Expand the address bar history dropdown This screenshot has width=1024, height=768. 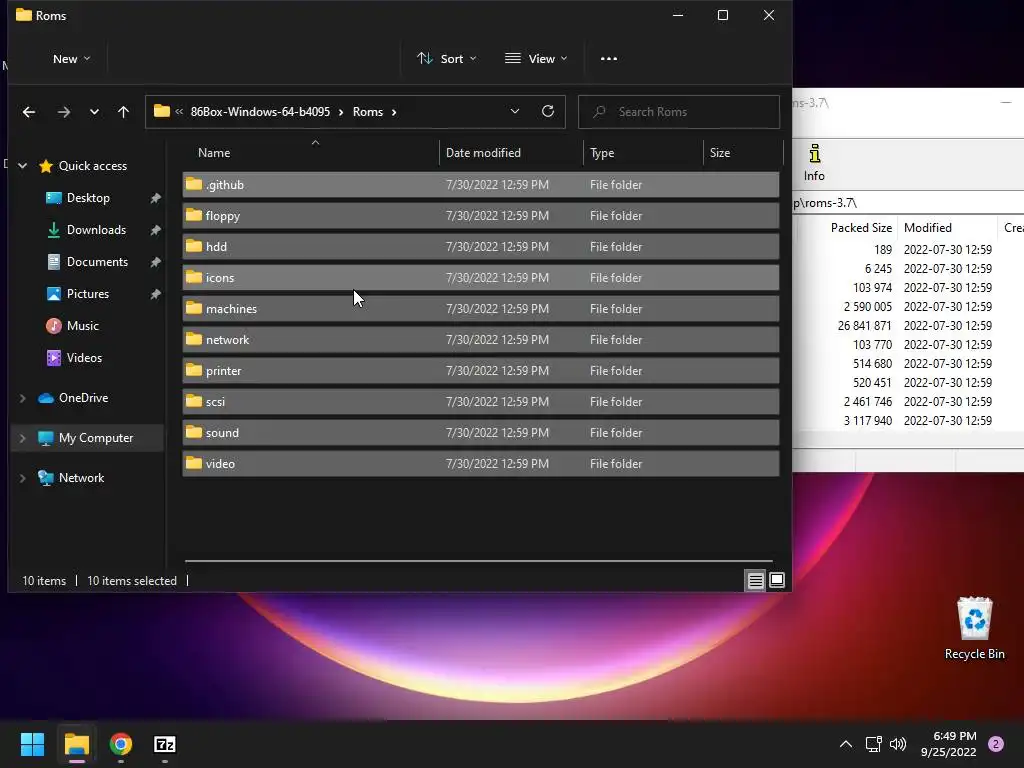pyautogui.click(x=515, y=111)
